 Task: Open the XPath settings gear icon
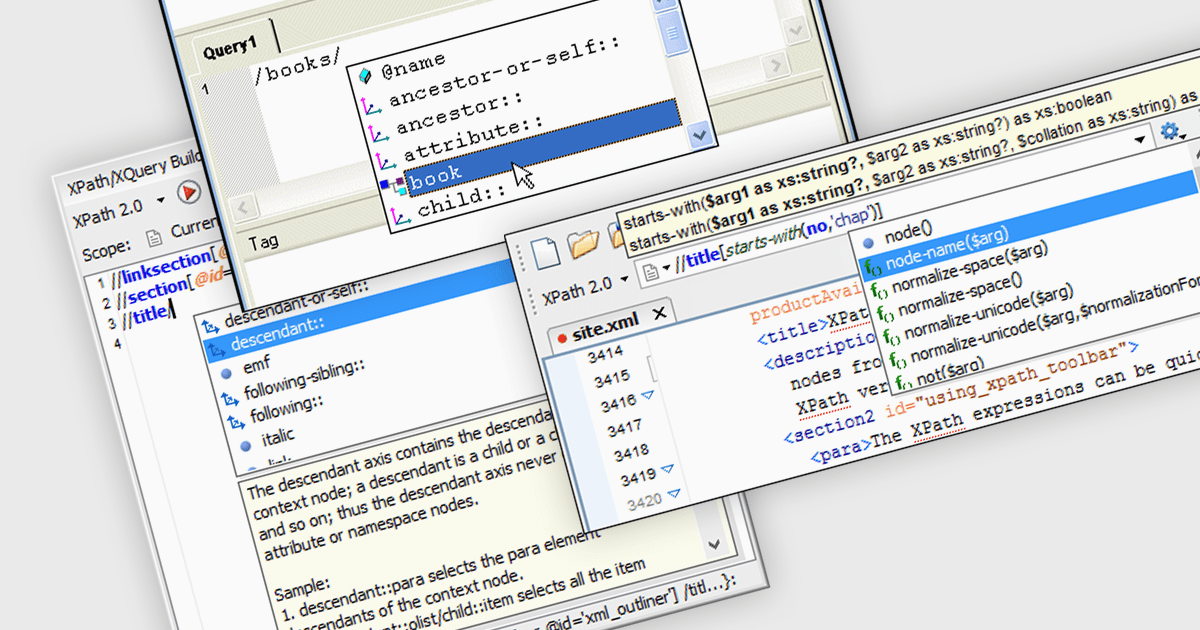pyautogui.click(x=1168, y=130)
